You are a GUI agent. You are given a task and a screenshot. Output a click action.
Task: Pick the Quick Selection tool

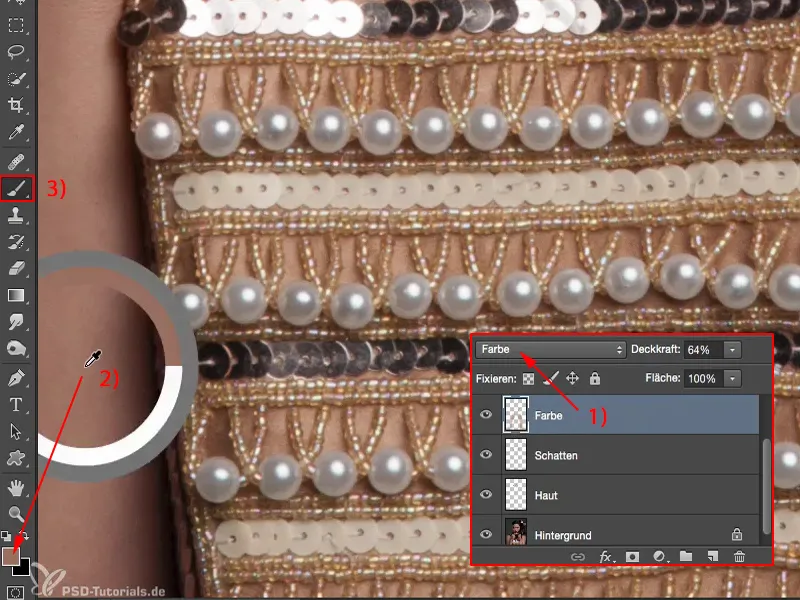[16, 79]
